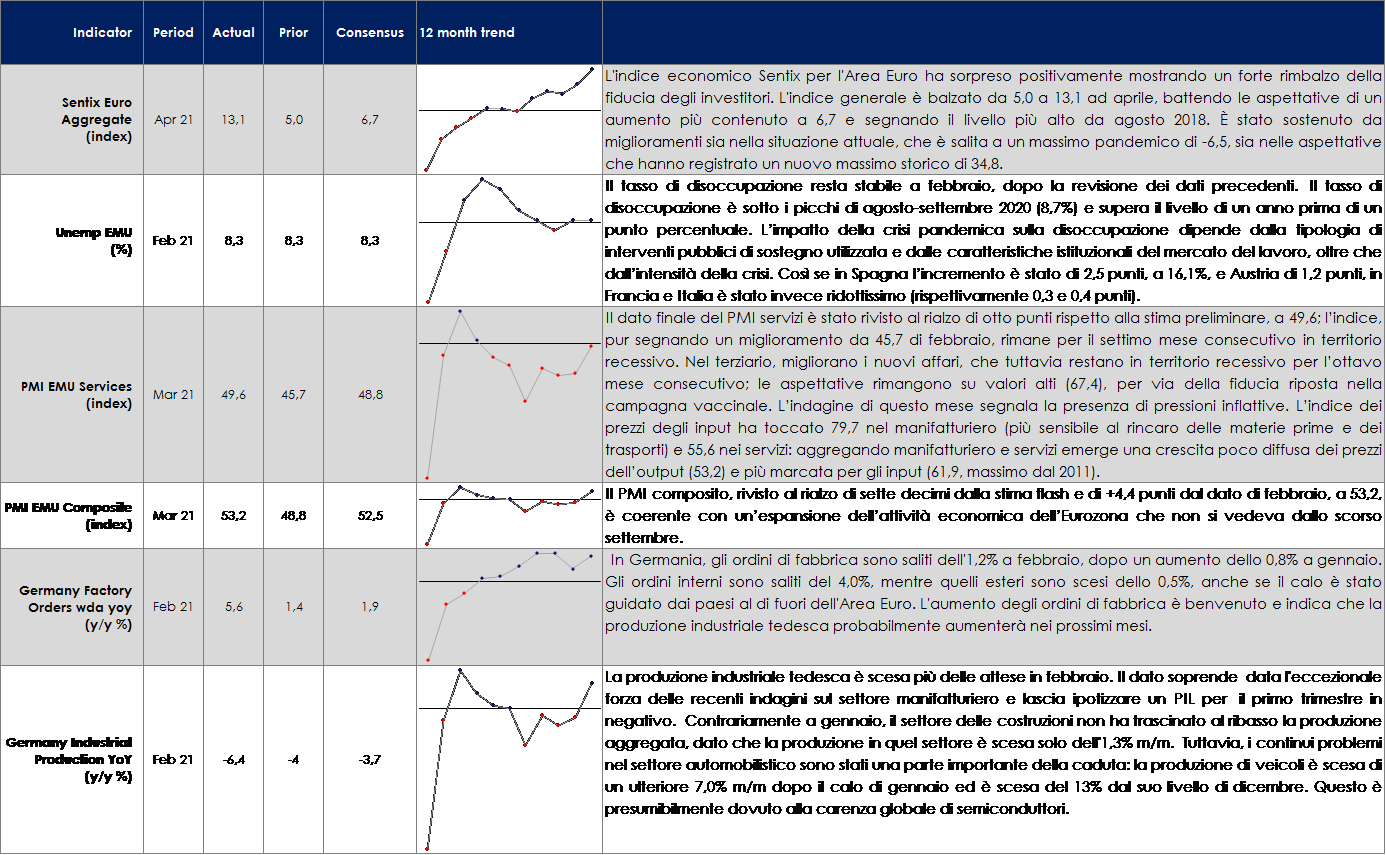Click the Sentix index commentary paragraph
Viewport: 1386px width, 855px height.
(993, 120)
